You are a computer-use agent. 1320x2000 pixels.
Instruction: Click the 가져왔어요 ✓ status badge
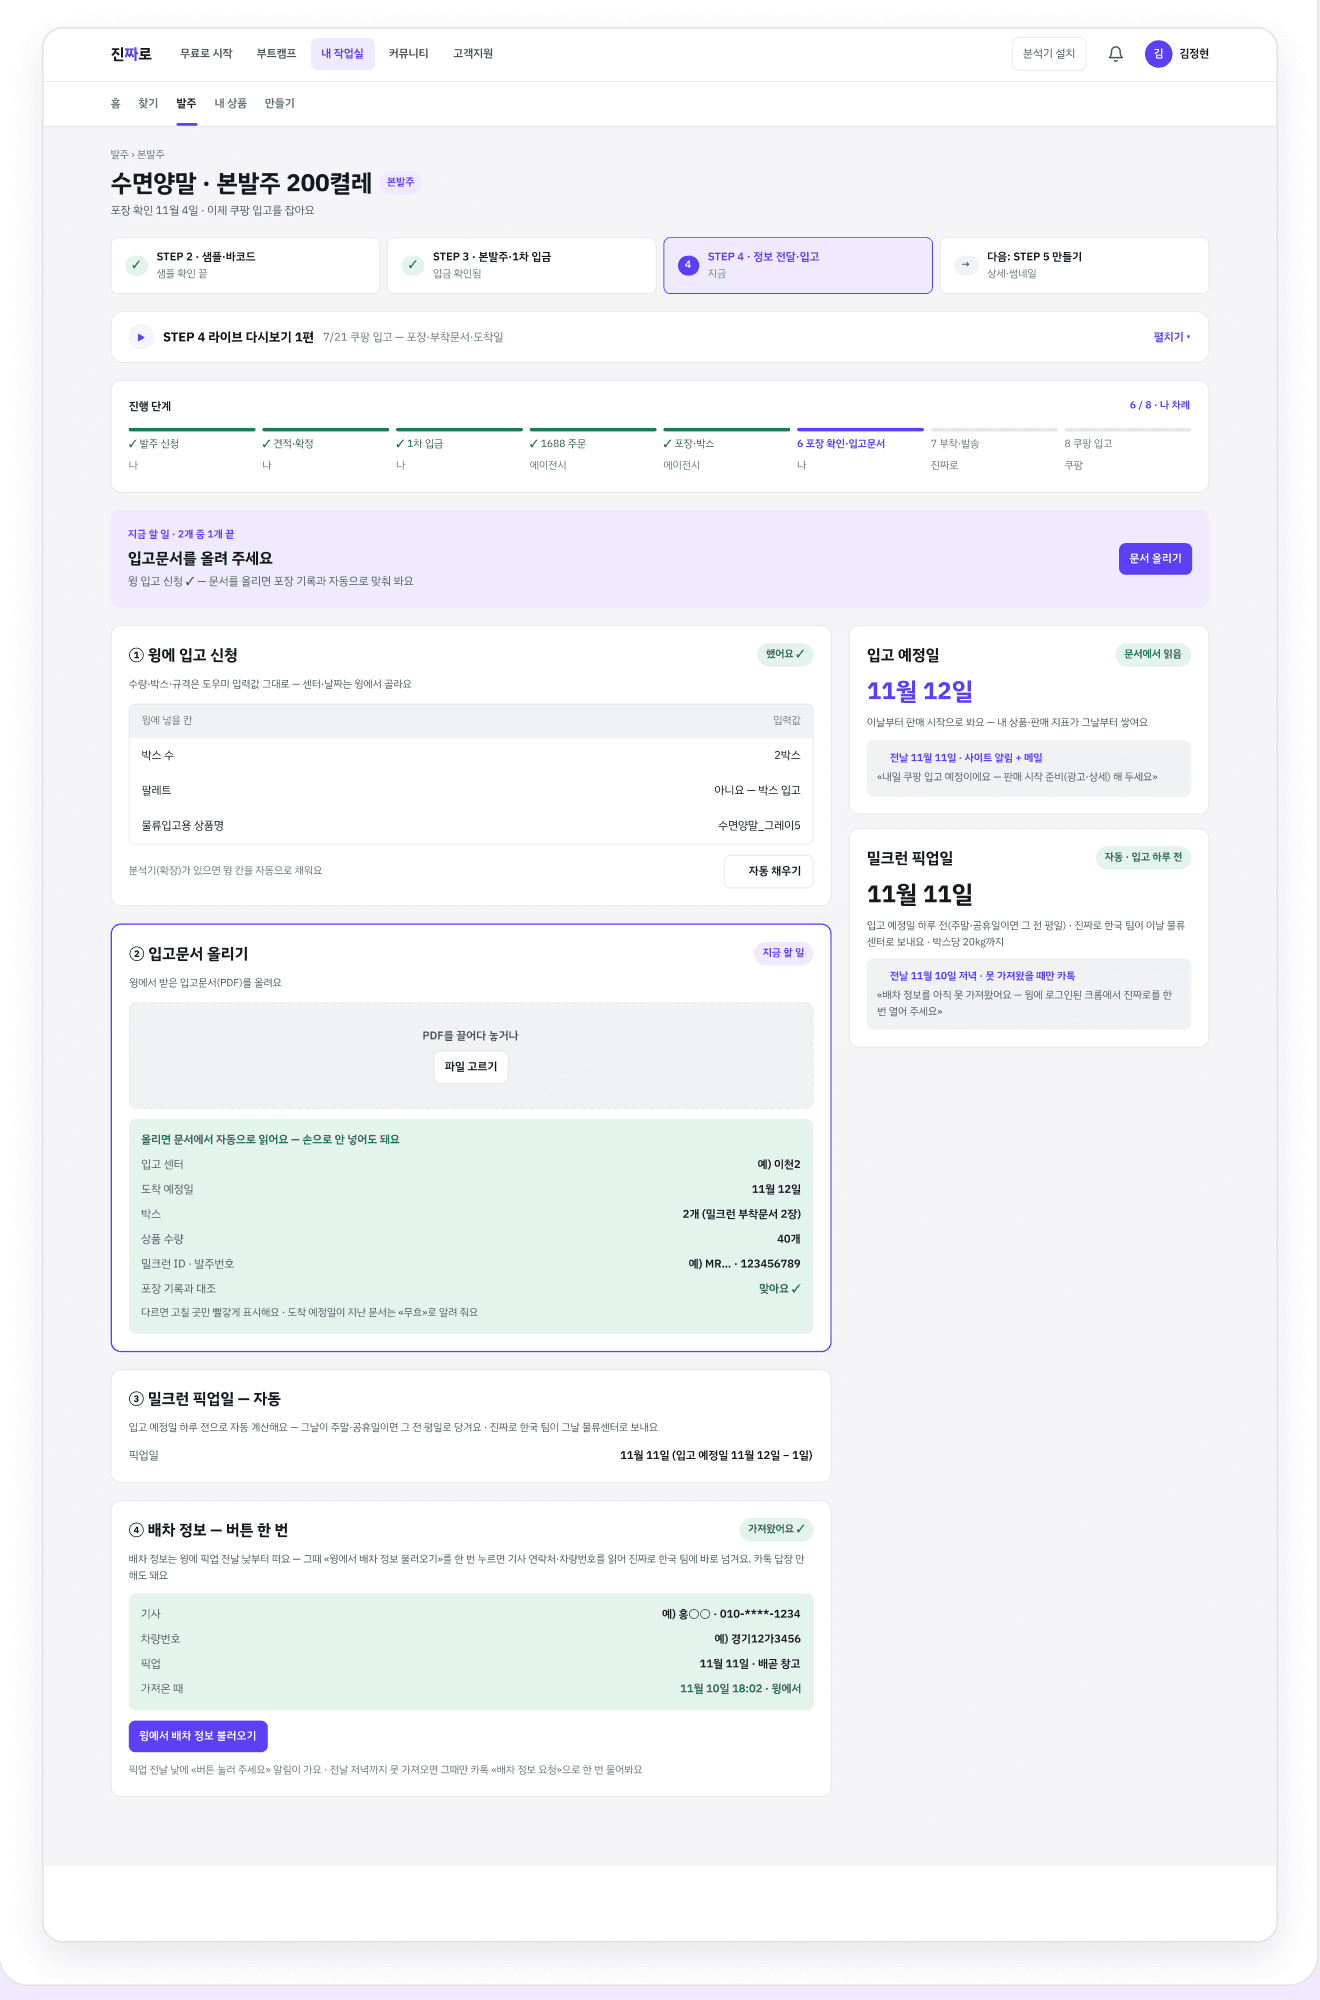pos(776,1529)
